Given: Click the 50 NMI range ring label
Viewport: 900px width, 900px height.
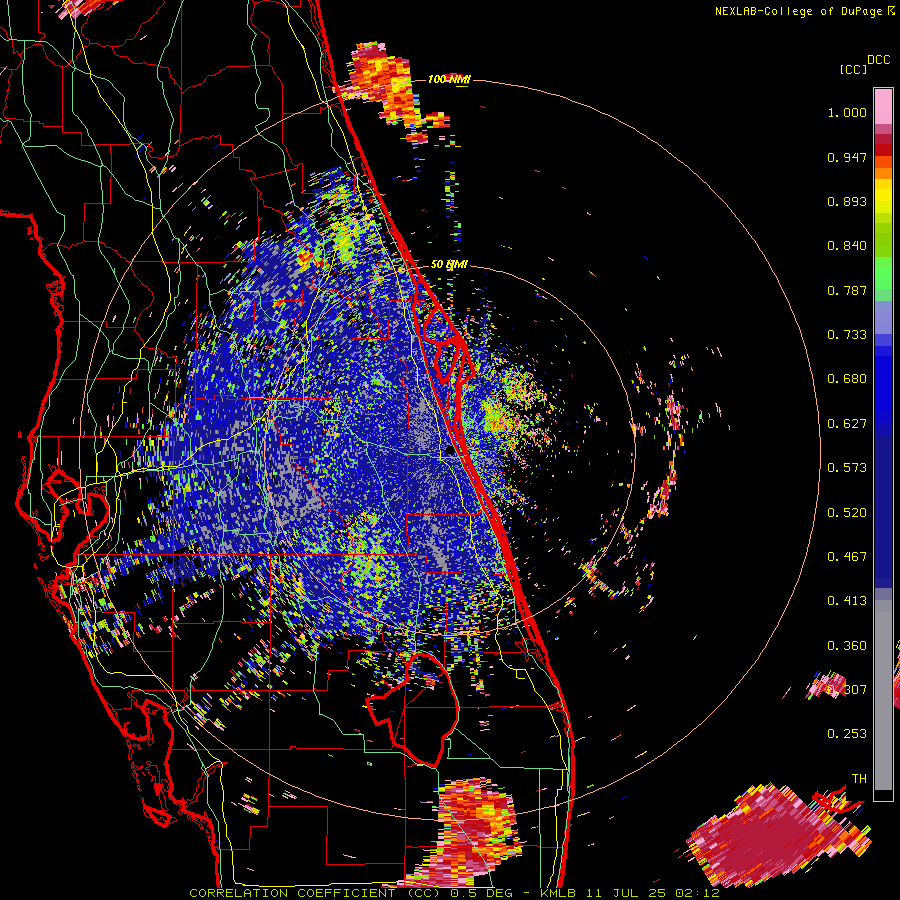Looking at the screenshot, I should pos(449,264).
